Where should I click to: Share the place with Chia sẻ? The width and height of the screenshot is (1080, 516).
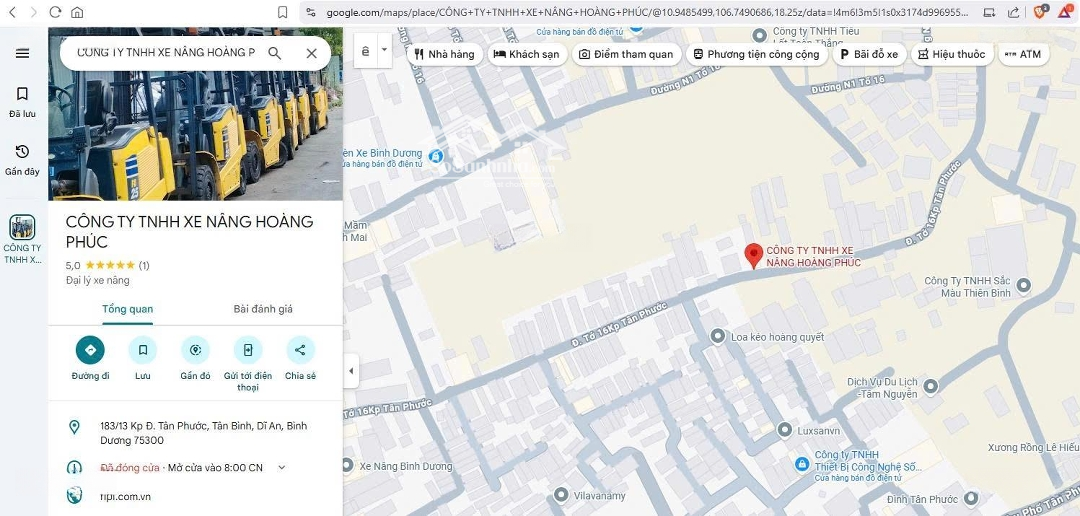point(300,350)
